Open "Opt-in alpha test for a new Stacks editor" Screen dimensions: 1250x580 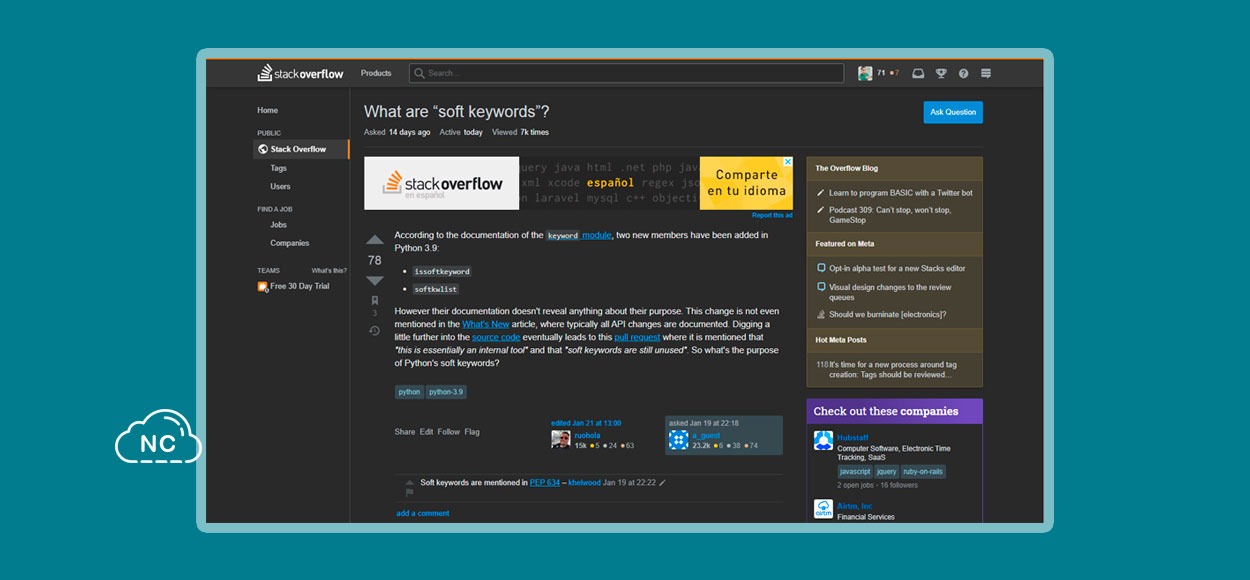[x=897, y=268]
